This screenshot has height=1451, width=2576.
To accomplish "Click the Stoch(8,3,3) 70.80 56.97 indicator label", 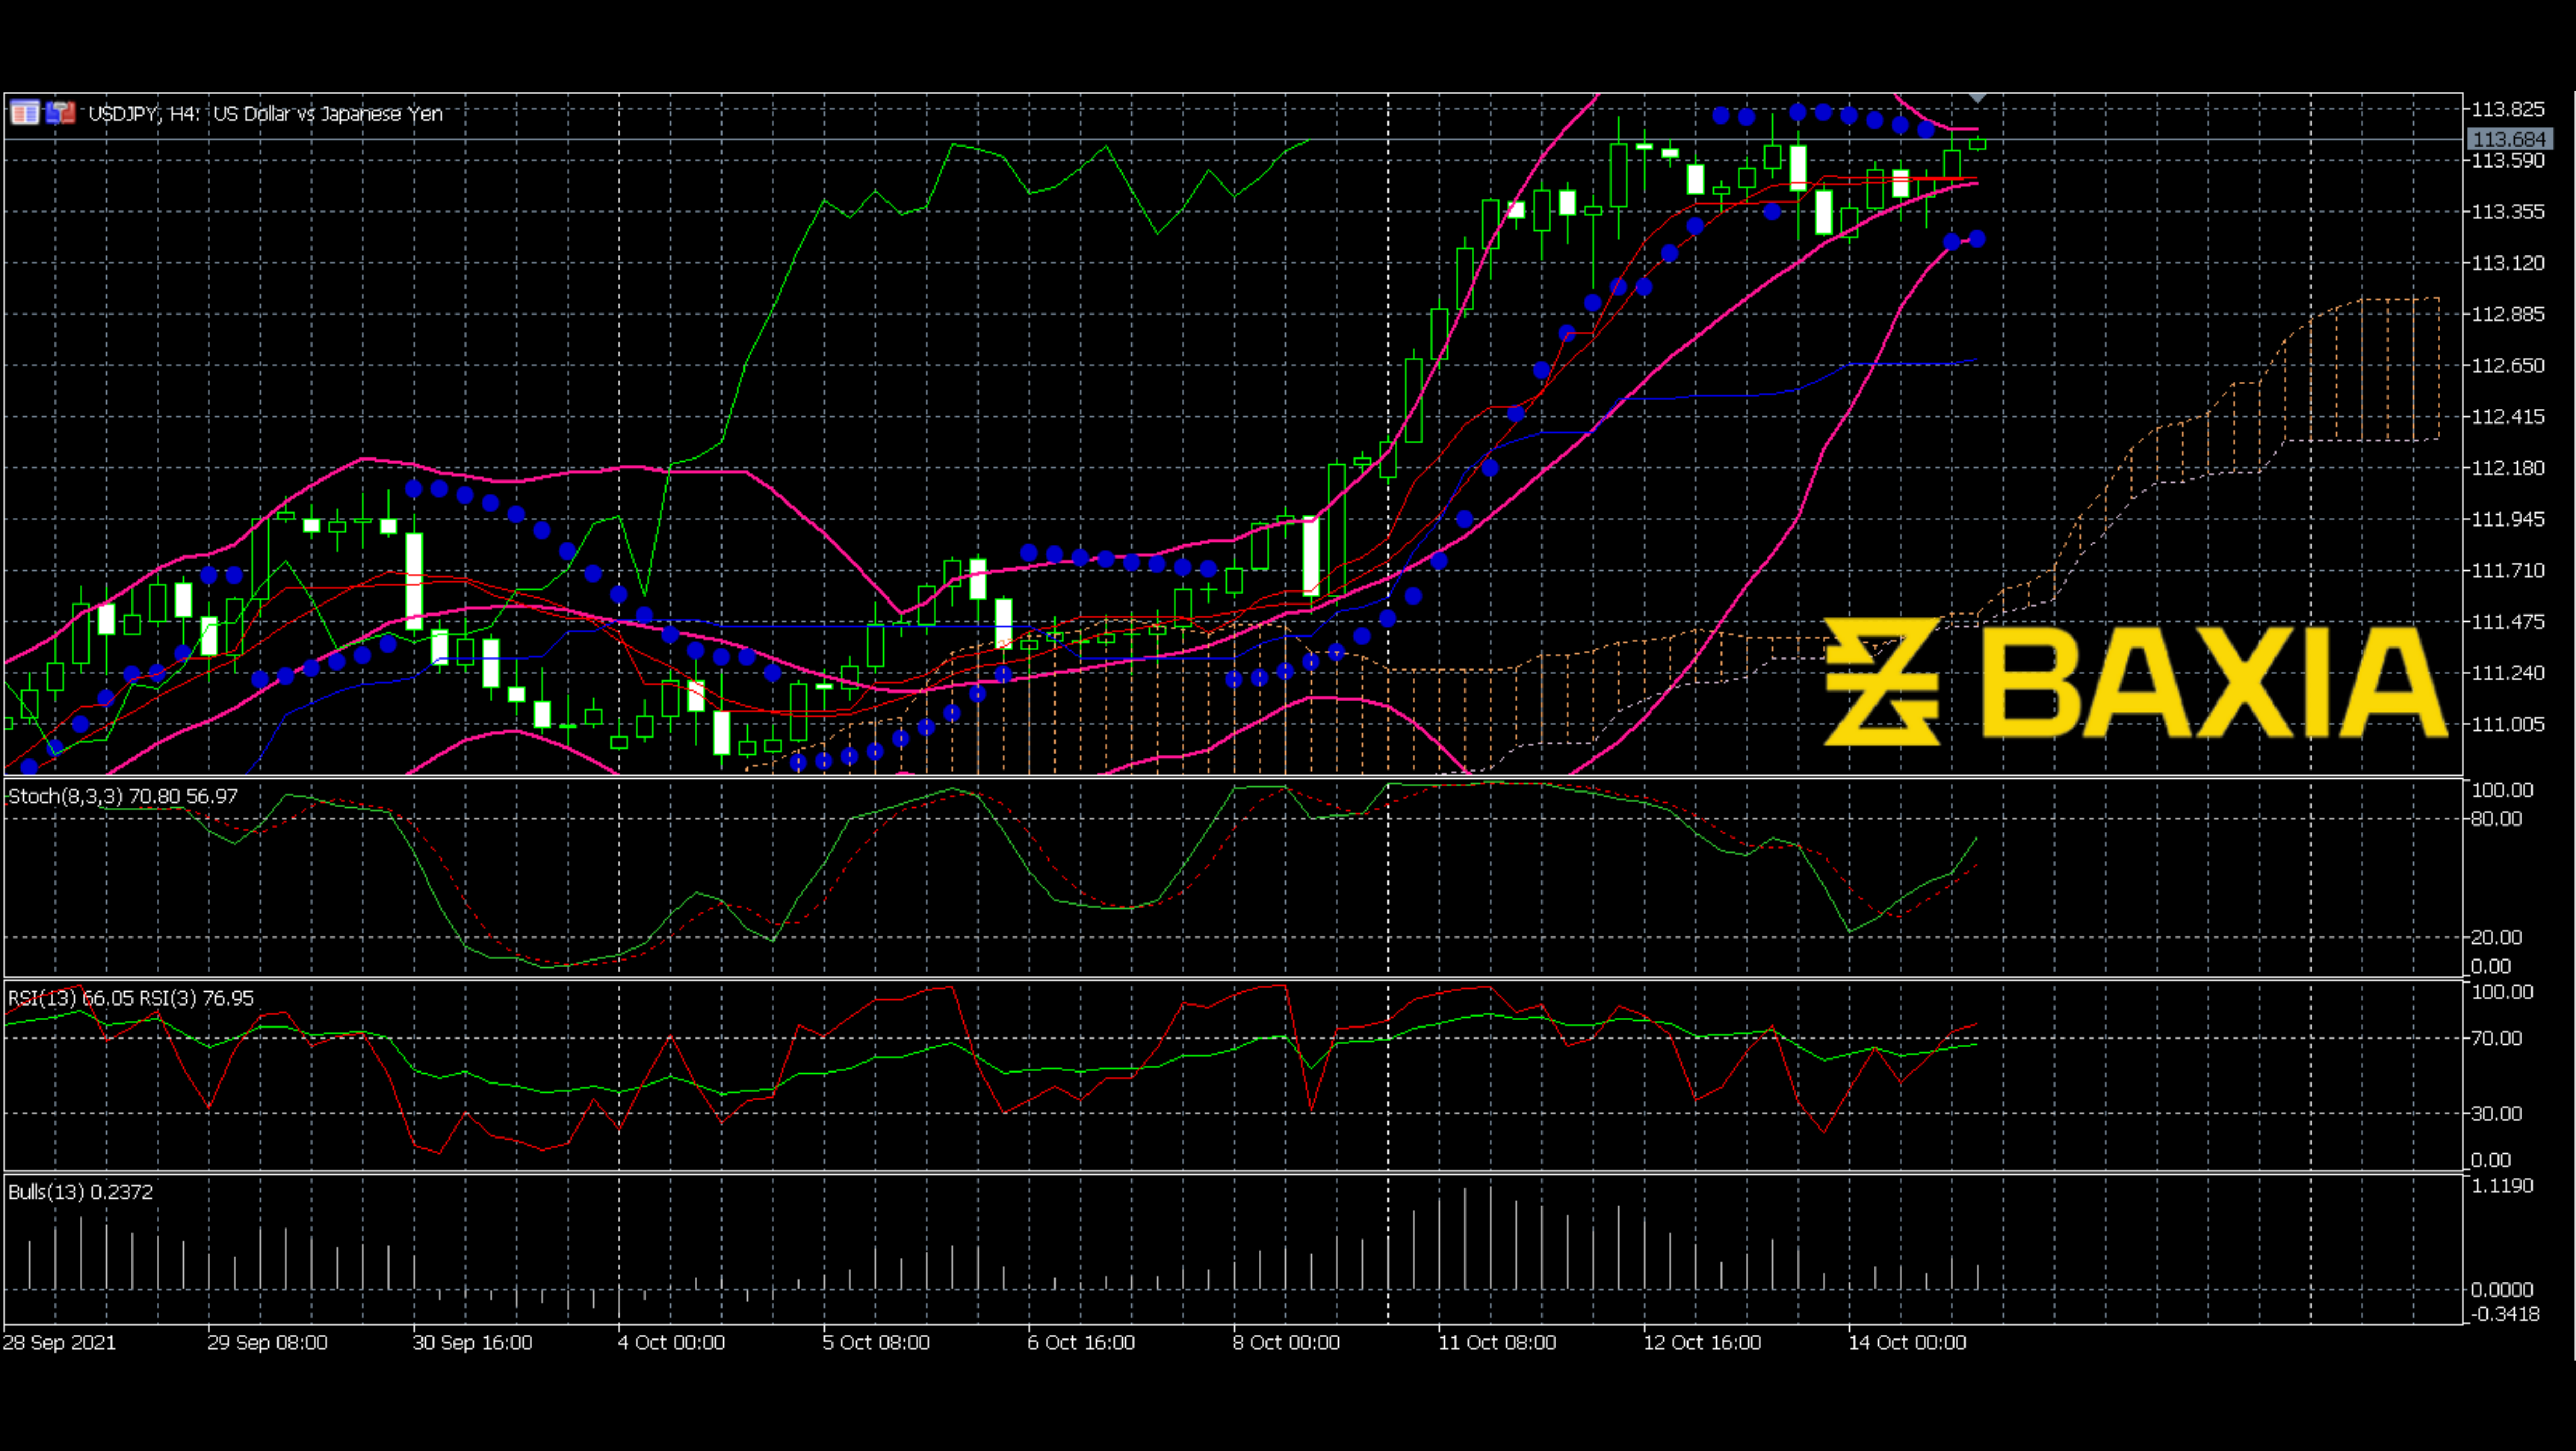I will (123, 797).
